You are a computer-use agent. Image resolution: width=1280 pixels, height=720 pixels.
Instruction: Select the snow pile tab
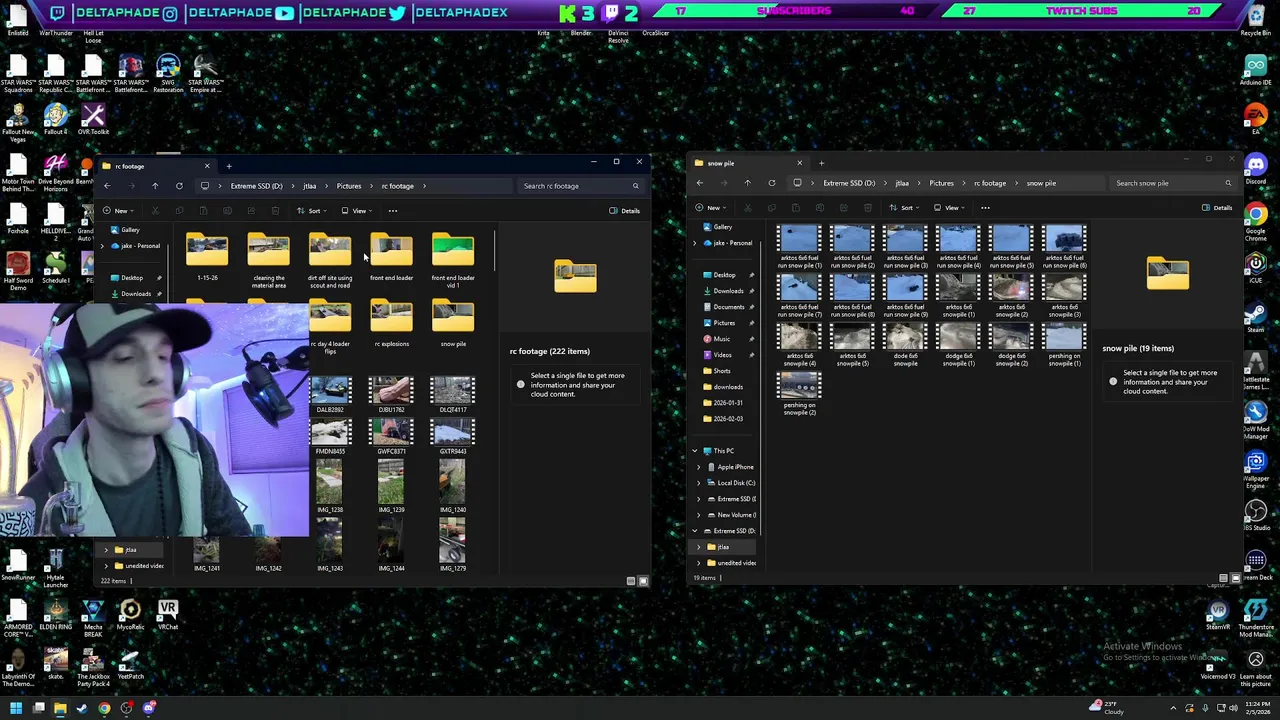point(748,163)
